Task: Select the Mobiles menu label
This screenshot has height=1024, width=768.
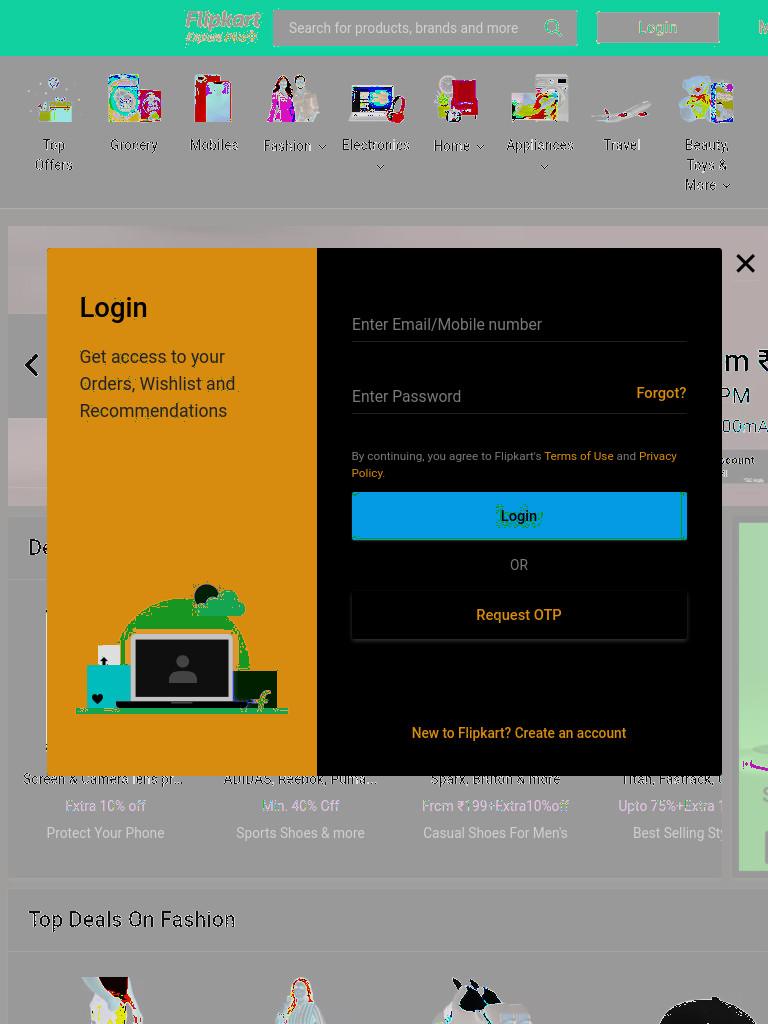Action: point(214,145)
